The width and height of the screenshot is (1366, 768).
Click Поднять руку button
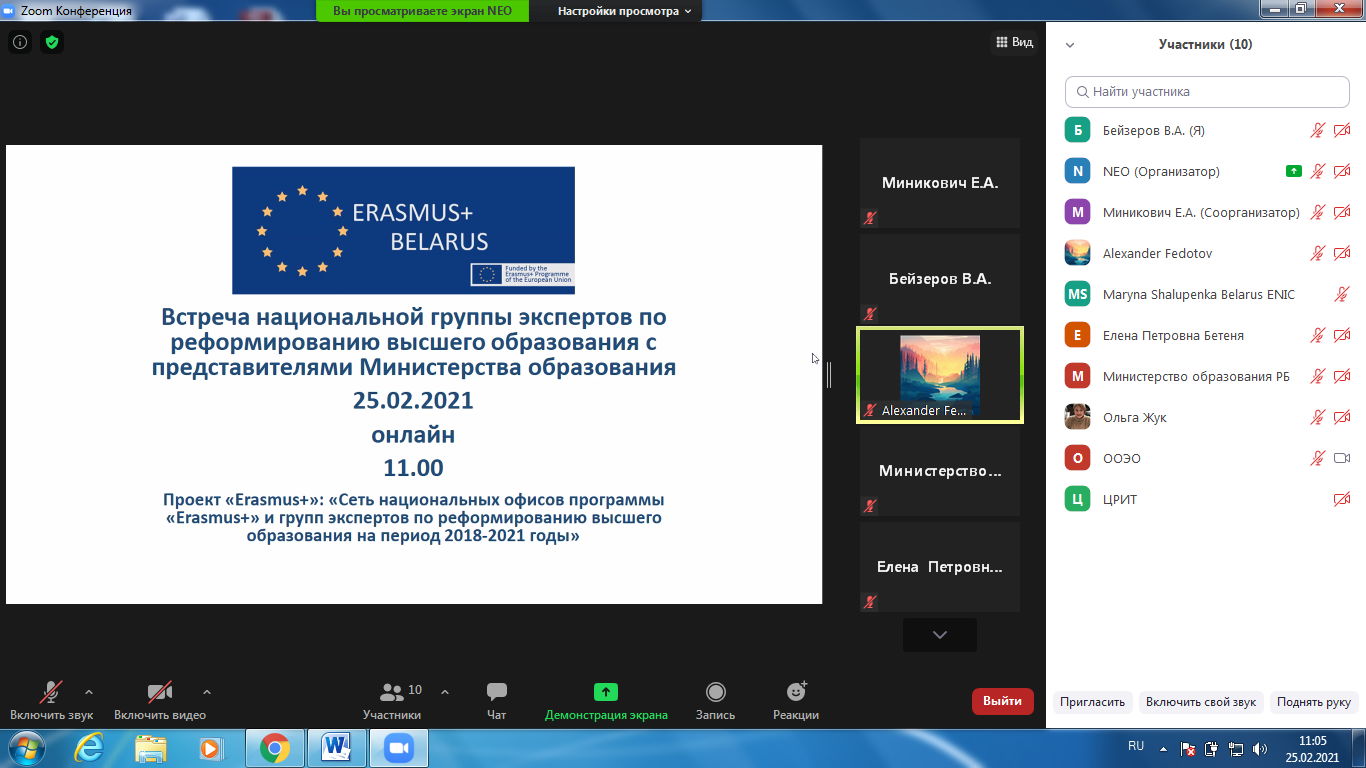click(1314, 702)
